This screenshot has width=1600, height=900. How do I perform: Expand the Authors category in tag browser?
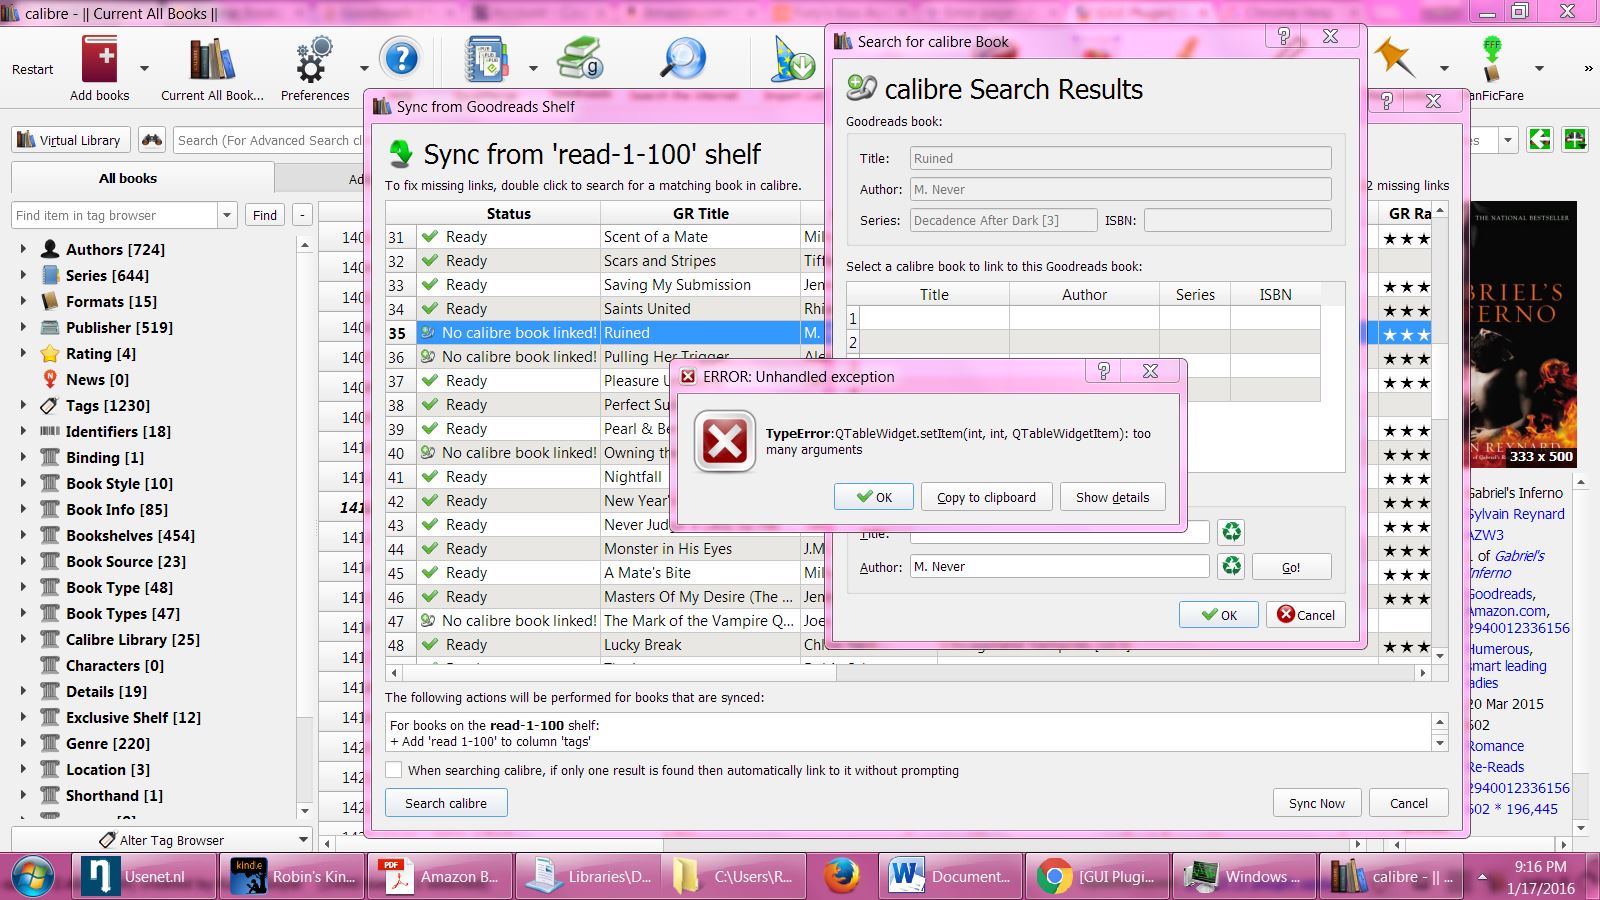click(x=23, y=249)
